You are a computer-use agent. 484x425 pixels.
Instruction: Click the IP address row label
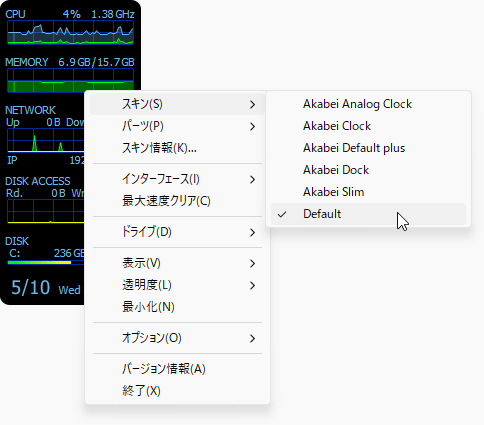[12, 161]
